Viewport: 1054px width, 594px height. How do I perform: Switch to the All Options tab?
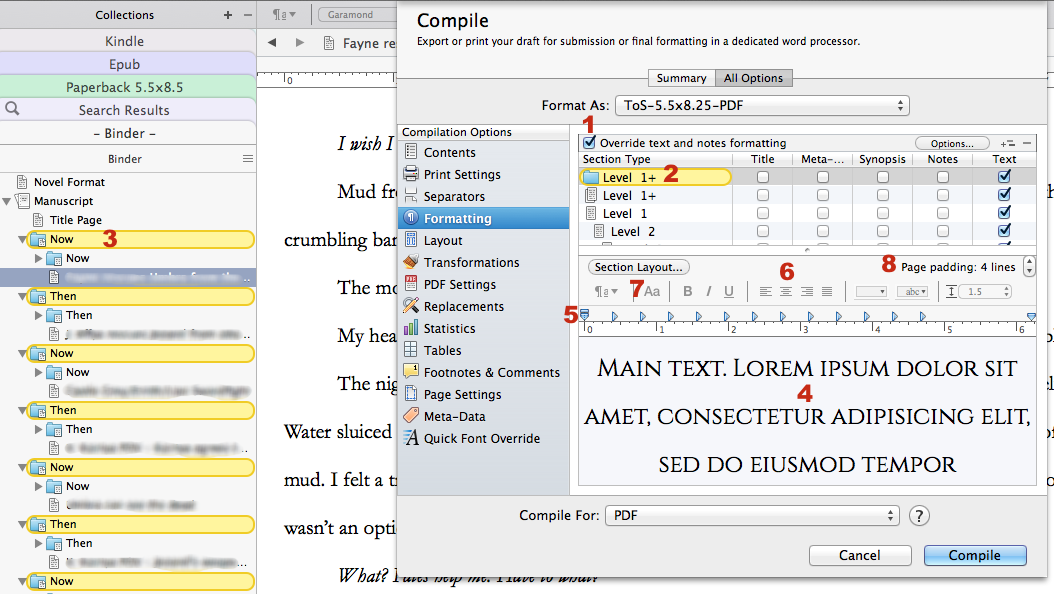pos(754,77)
